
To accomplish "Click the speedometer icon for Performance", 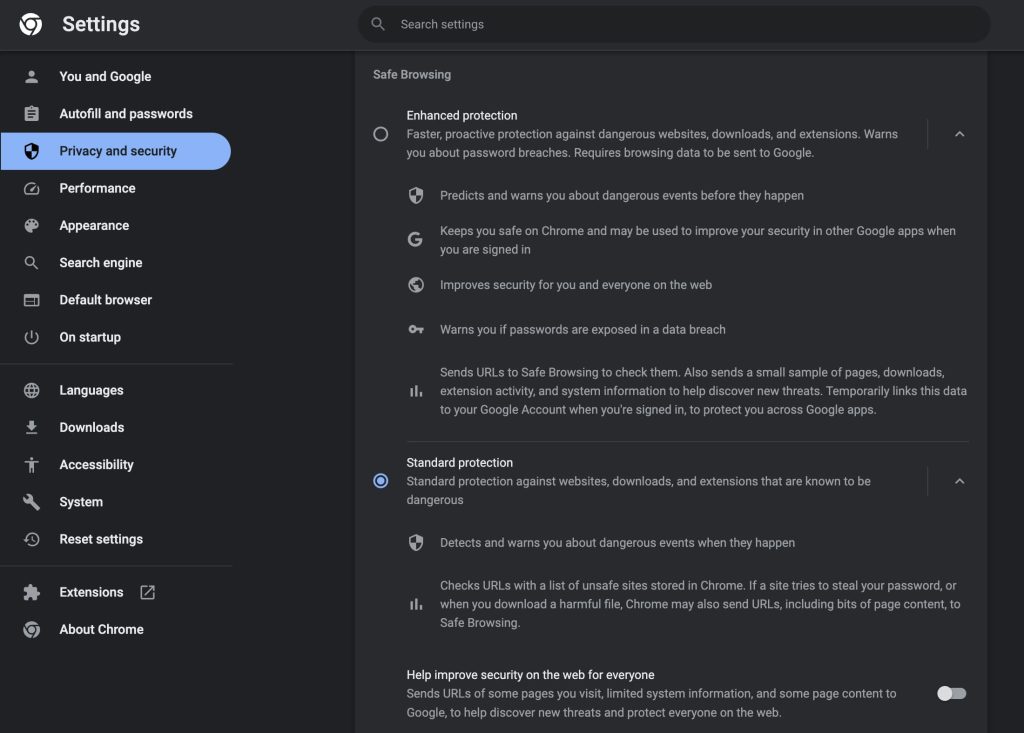I will pos(32,188).
